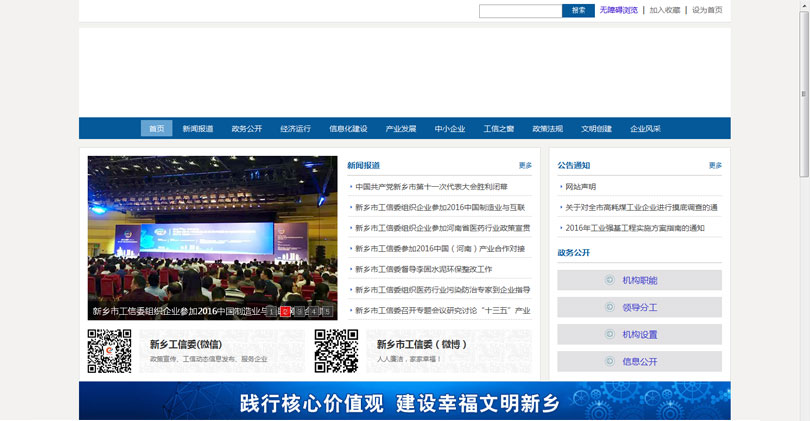Open 更多 next to 新闻报道
The width and height of the screenshot is (810, 421).
tap(525, 165)
